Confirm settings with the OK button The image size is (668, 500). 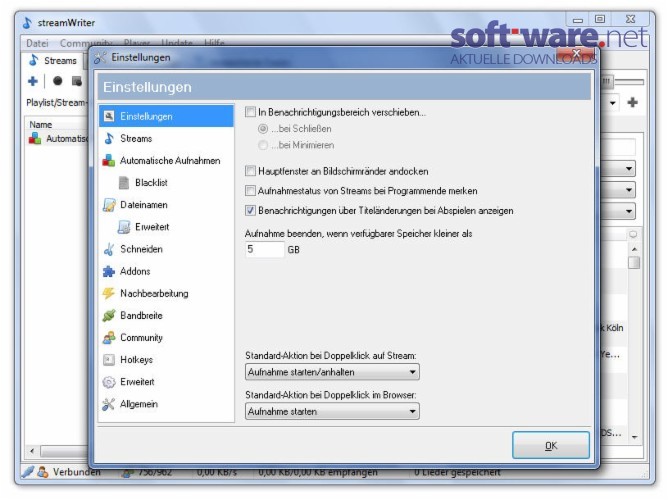[x=551, y=445]
